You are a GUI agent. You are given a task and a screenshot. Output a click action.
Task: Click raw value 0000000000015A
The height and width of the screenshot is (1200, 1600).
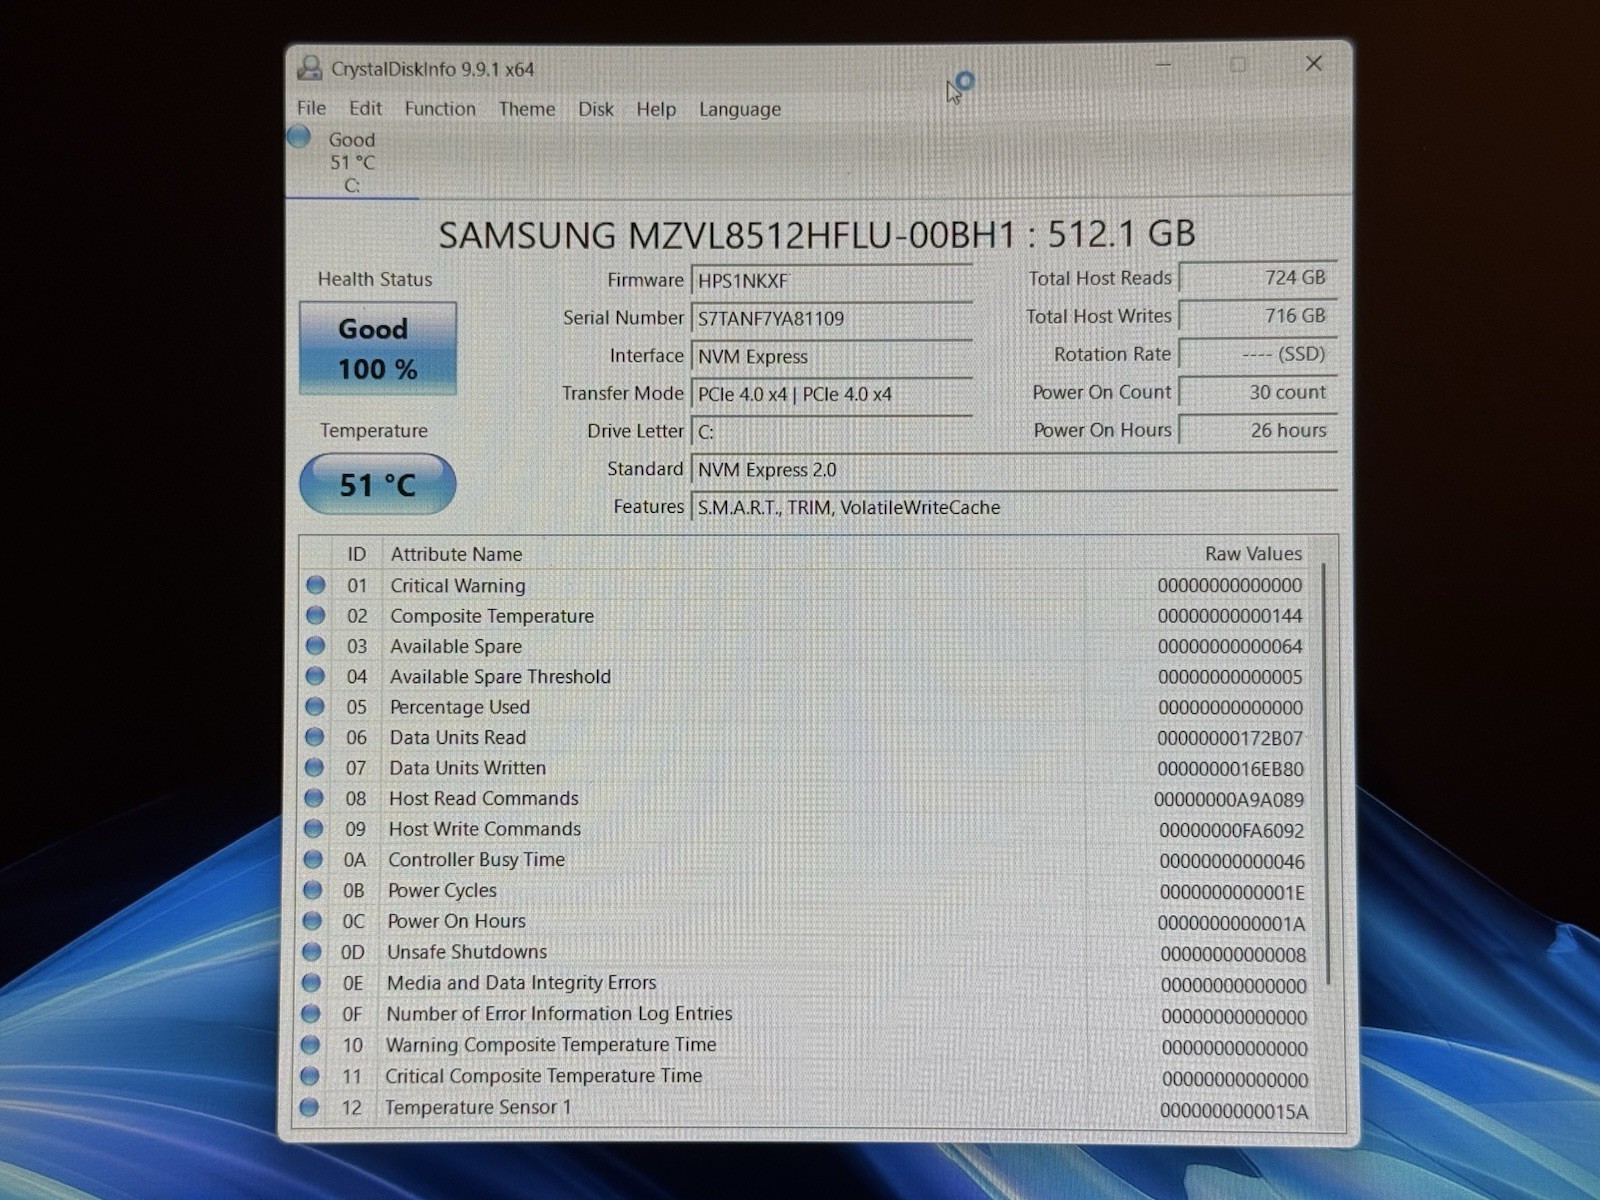[1235, 1111]
